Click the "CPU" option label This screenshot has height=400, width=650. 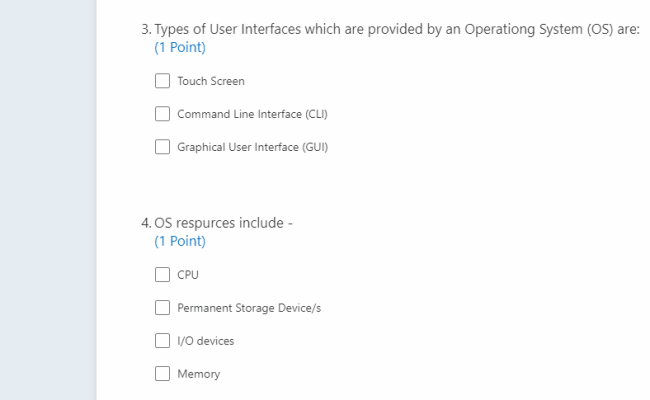tap(187, 274)
